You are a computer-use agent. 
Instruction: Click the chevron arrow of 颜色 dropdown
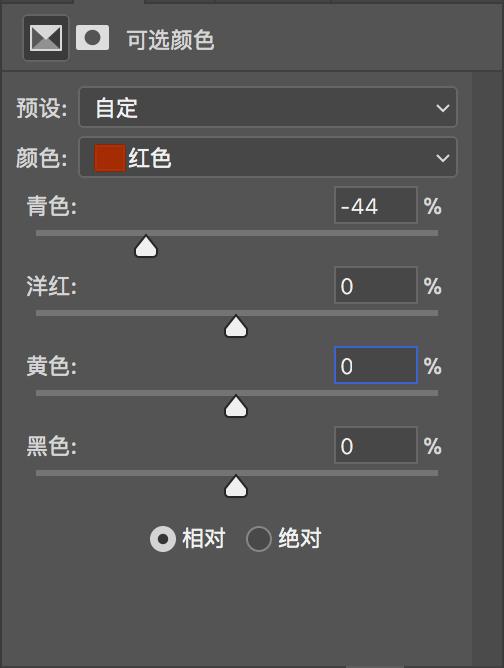(x=443, y=158)
